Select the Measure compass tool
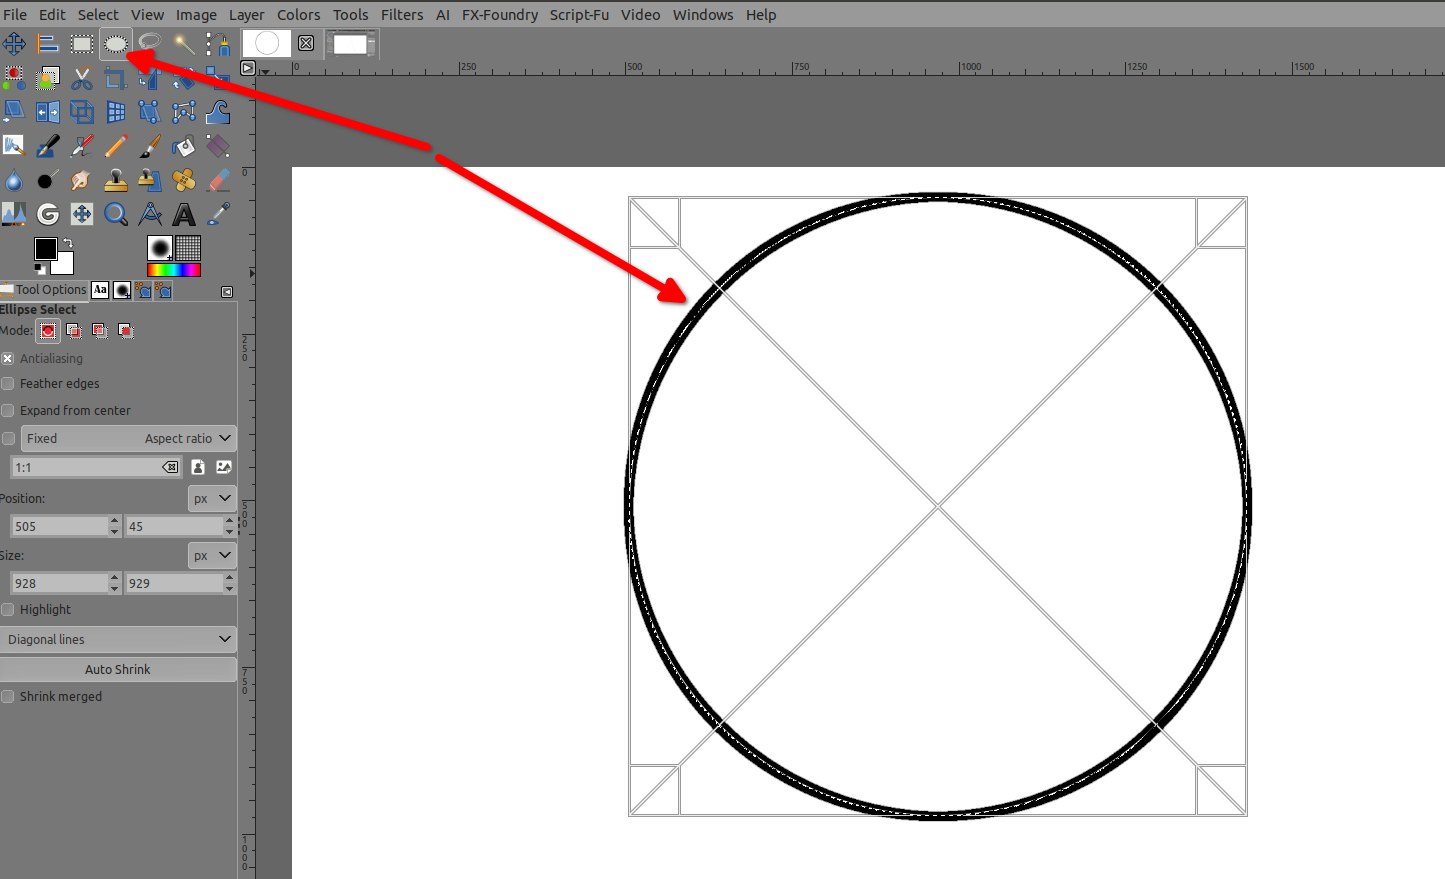 tap(150, 214)
